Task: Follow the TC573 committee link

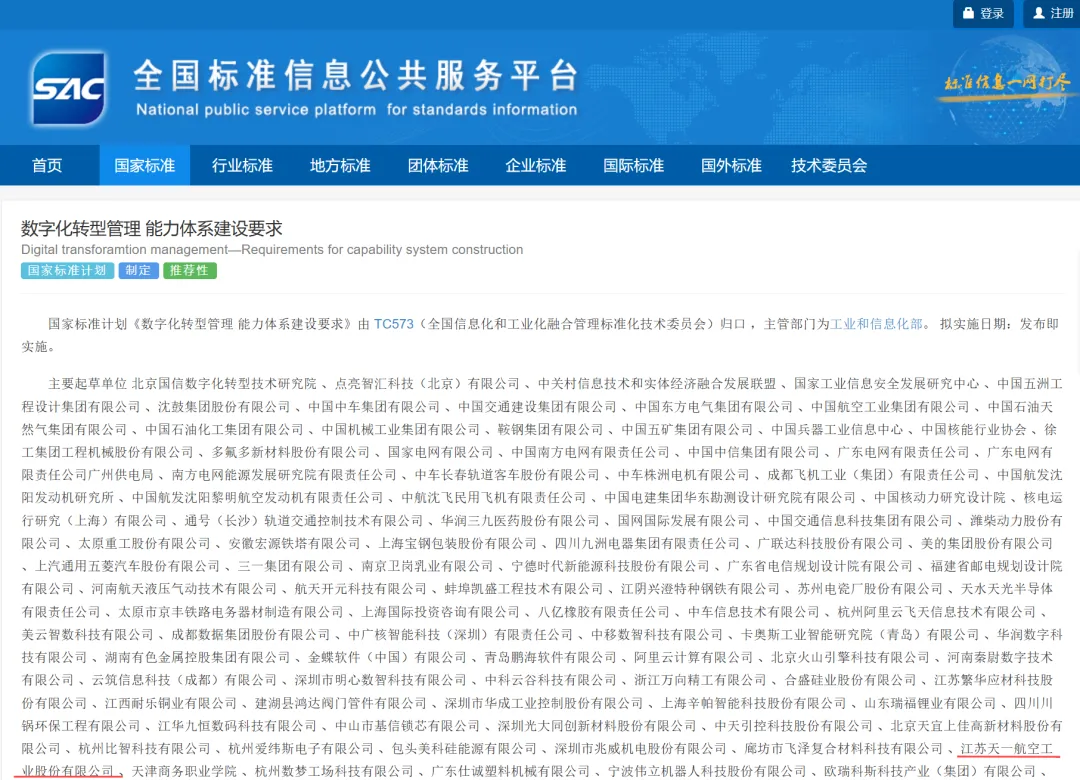Action: 393,324
